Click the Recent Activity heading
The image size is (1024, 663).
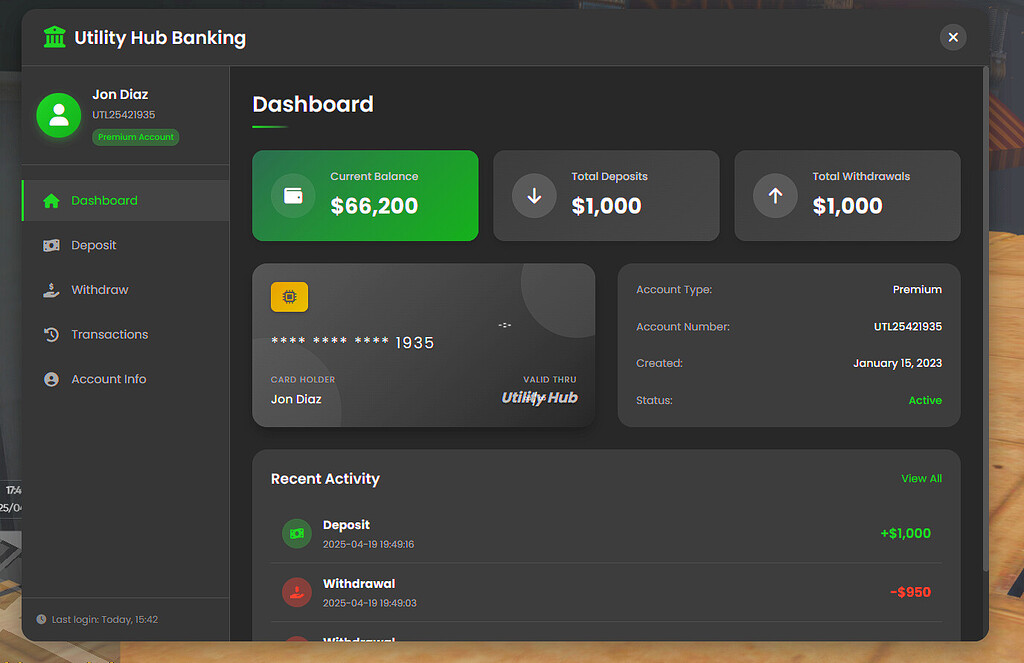(x=325, y=479)
